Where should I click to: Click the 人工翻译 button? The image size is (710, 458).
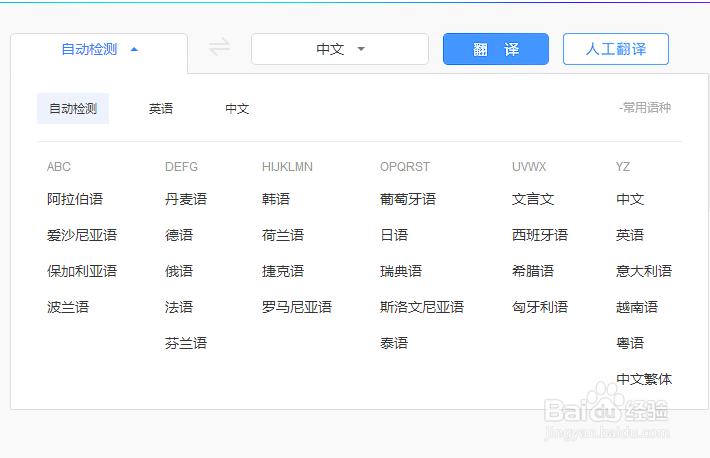[x=616, y=49]
